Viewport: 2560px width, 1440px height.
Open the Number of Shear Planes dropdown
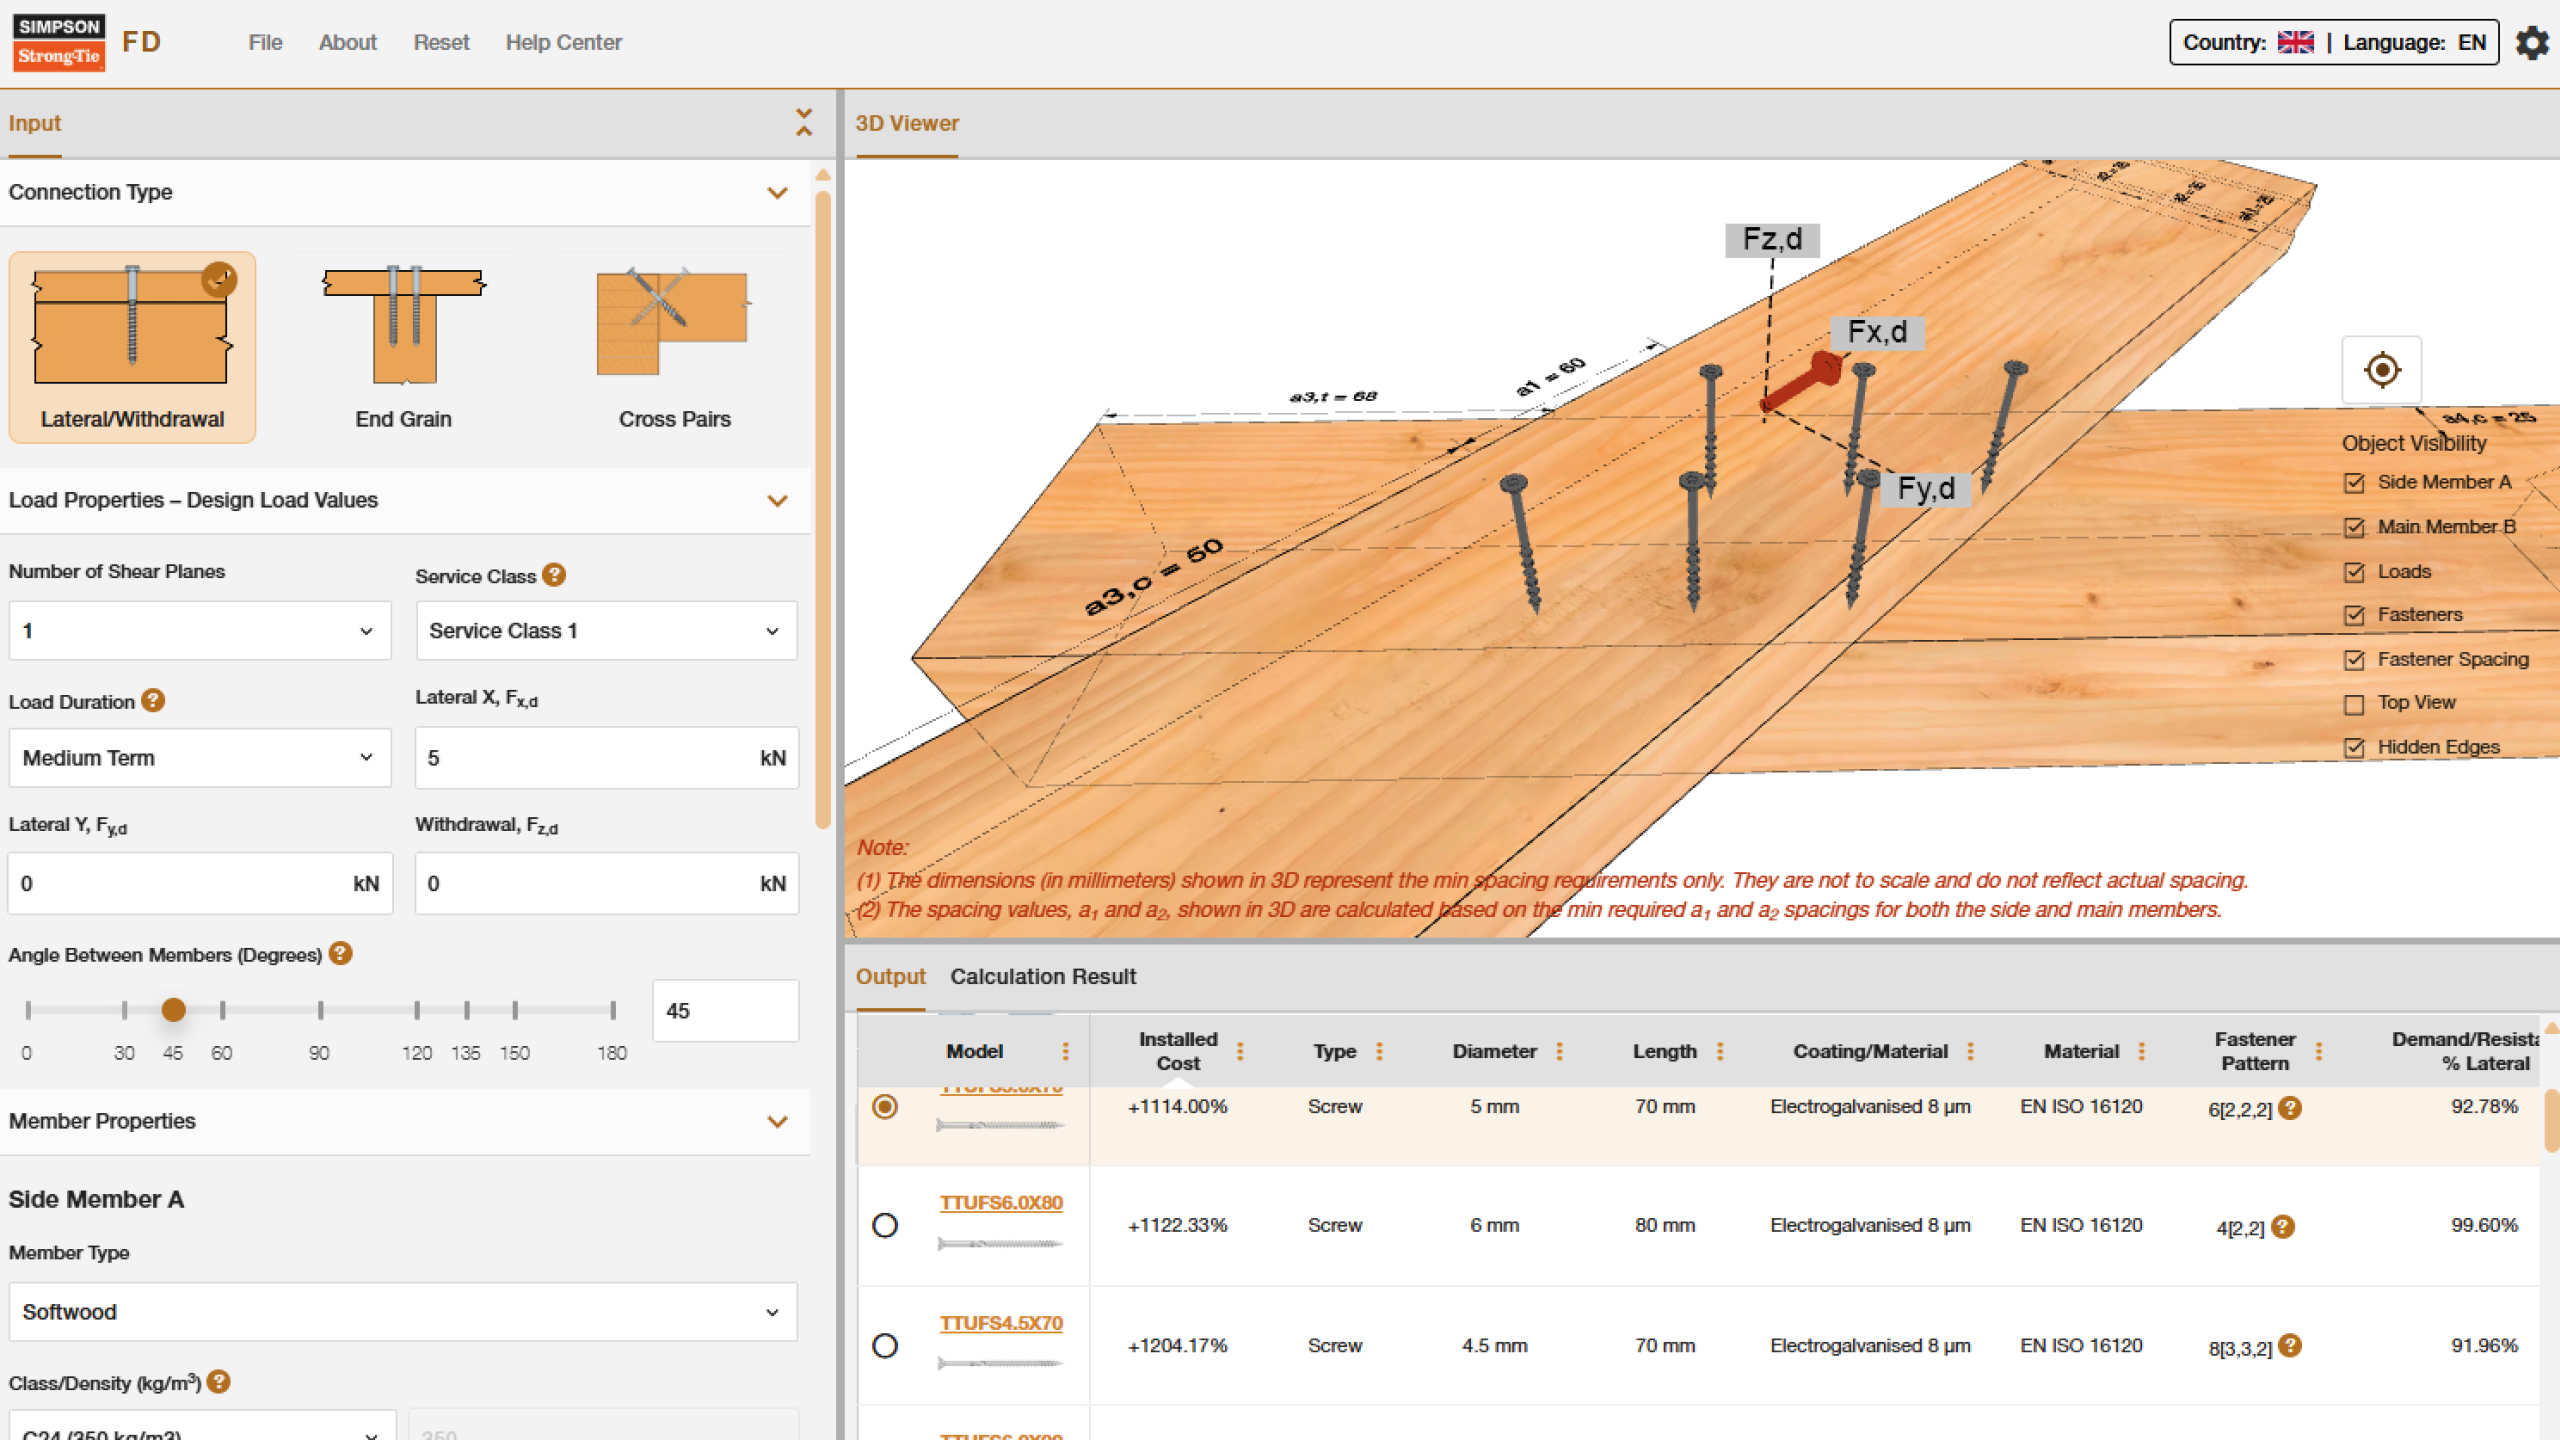(x=199, y=630)
